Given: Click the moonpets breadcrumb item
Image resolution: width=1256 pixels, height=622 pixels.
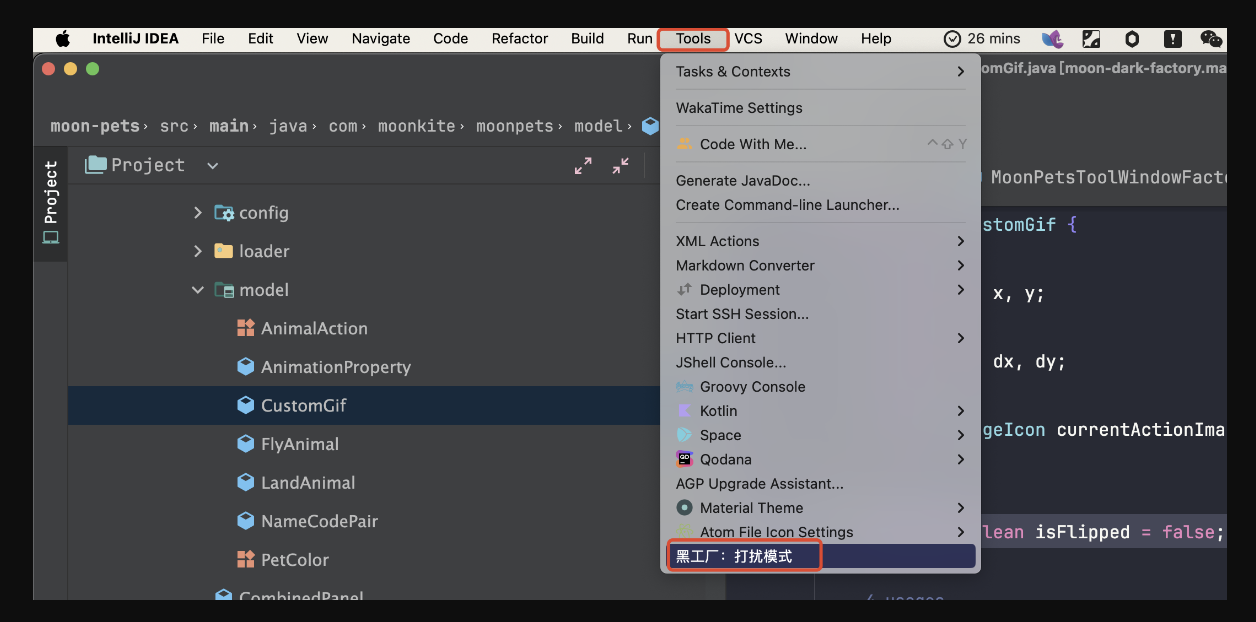Looking at the screenshot, I should tap(515, 126).
